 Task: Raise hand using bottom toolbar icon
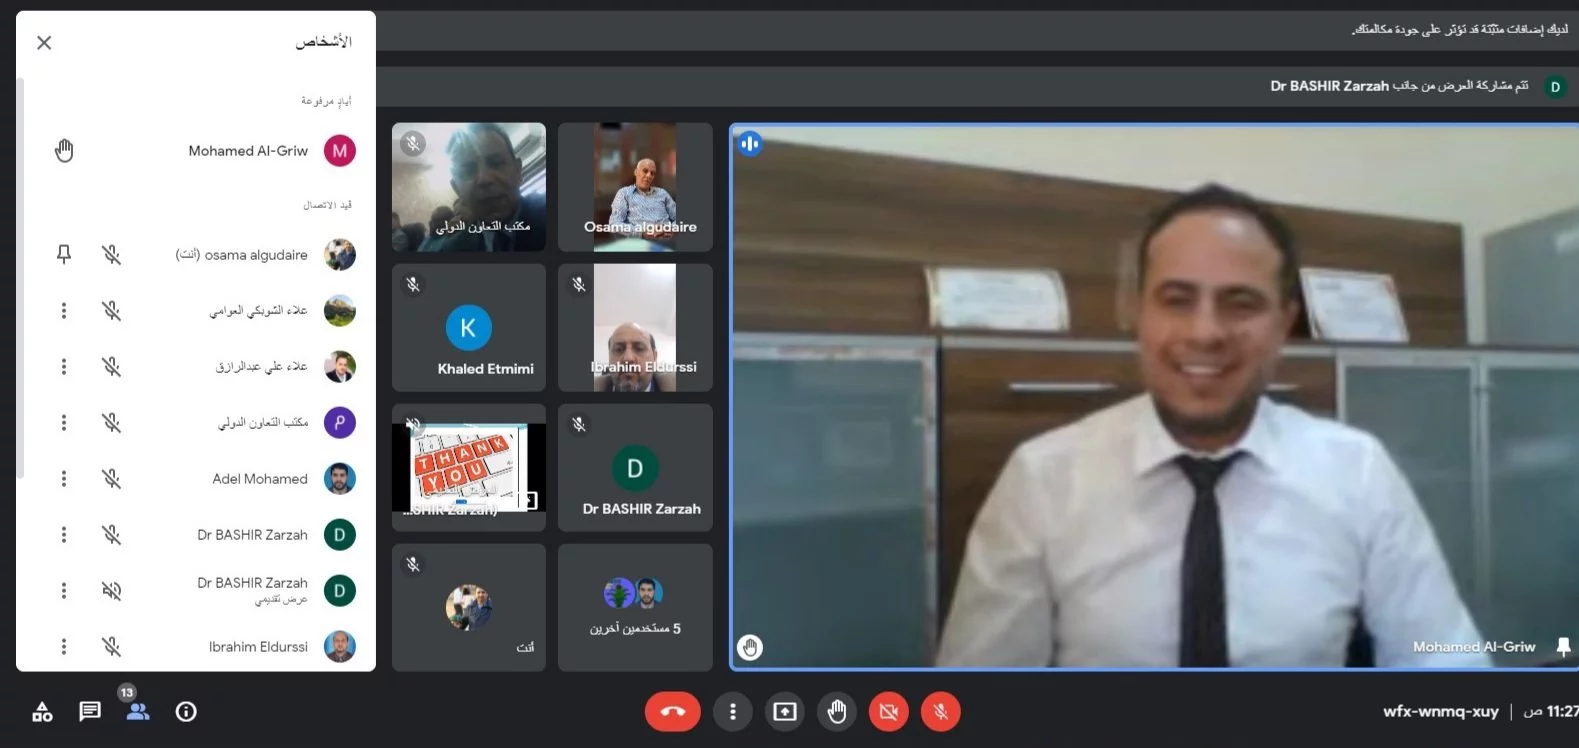(x=837, y=711)
